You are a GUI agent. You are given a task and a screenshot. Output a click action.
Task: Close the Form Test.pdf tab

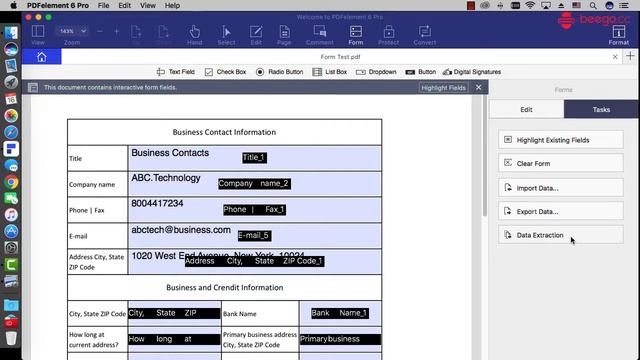point(615,57)
